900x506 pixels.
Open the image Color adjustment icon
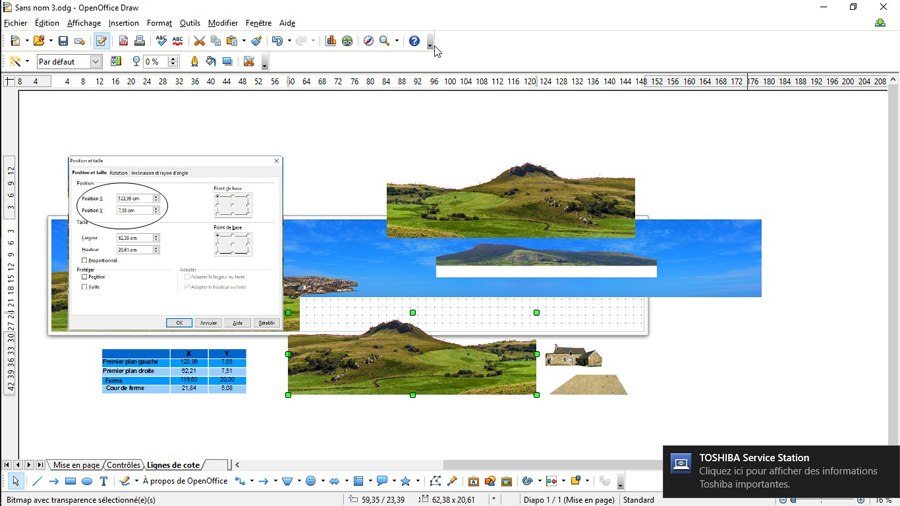116,62
